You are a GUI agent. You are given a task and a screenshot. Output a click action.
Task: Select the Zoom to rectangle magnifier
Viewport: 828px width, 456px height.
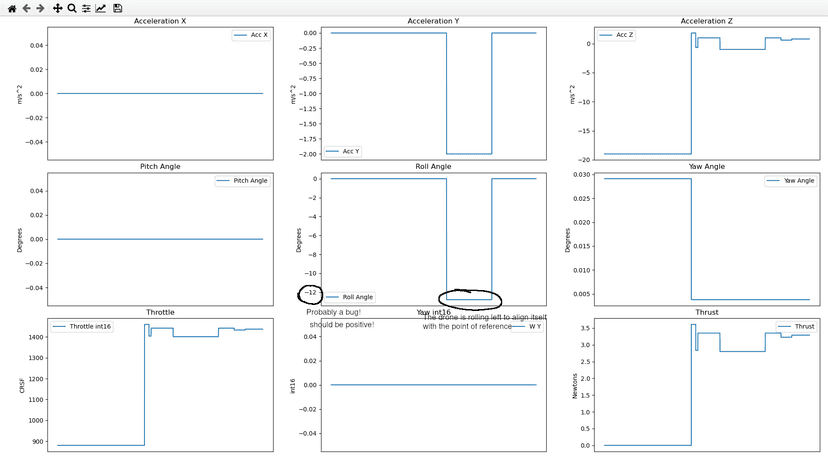72,8
